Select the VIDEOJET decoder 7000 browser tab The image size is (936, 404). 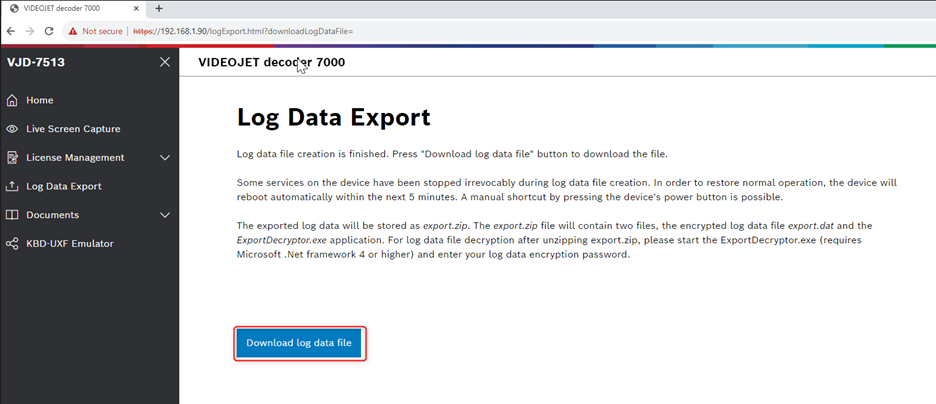click(x=73, y=9)
